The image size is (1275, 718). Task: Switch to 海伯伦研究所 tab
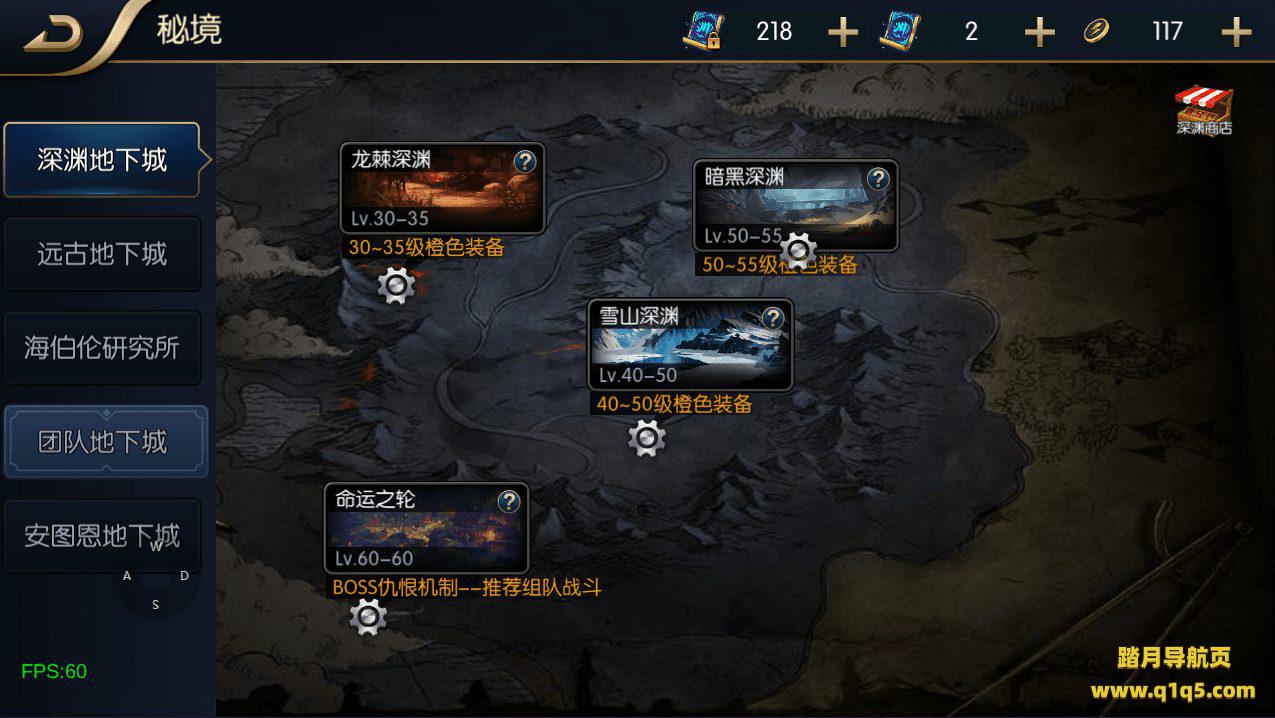[102, 348]
